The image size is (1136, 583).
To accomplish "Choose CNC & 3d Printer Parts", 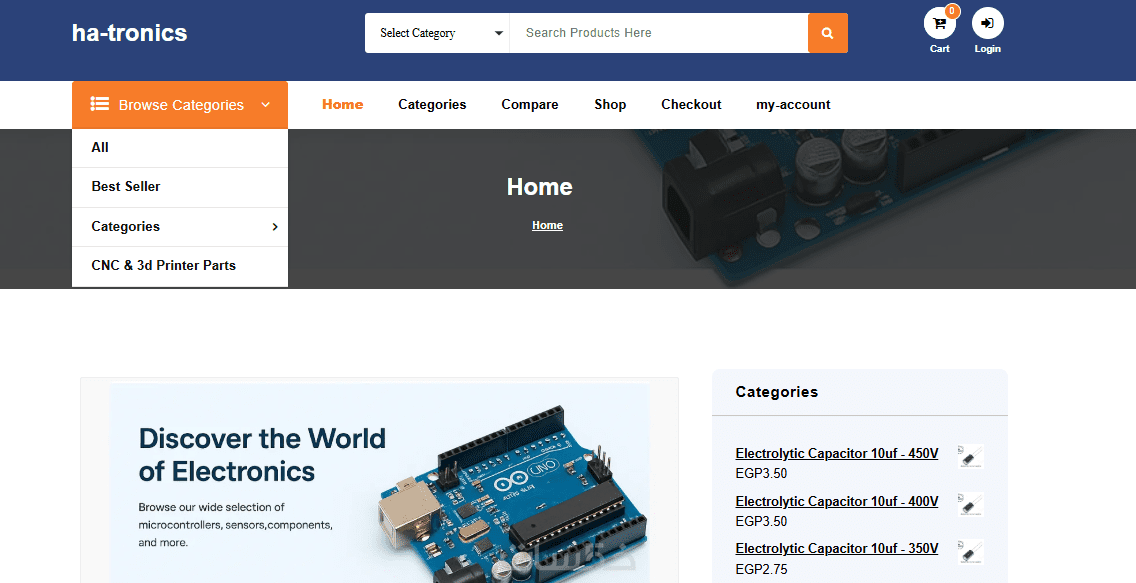I will pos(180,266).
